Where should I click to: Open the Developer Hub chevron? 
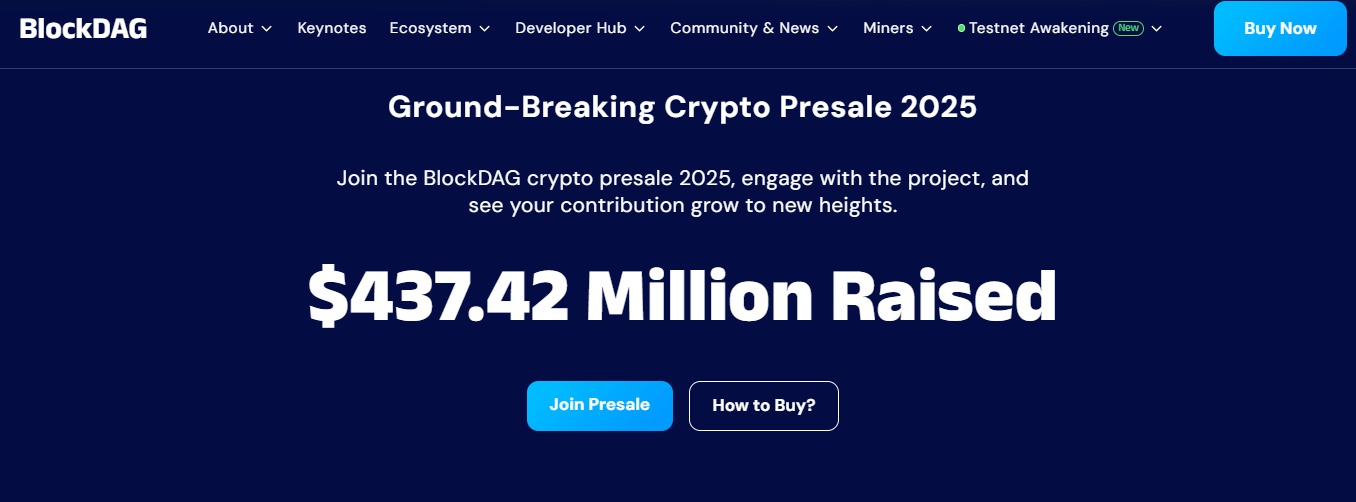click(640, 29)
